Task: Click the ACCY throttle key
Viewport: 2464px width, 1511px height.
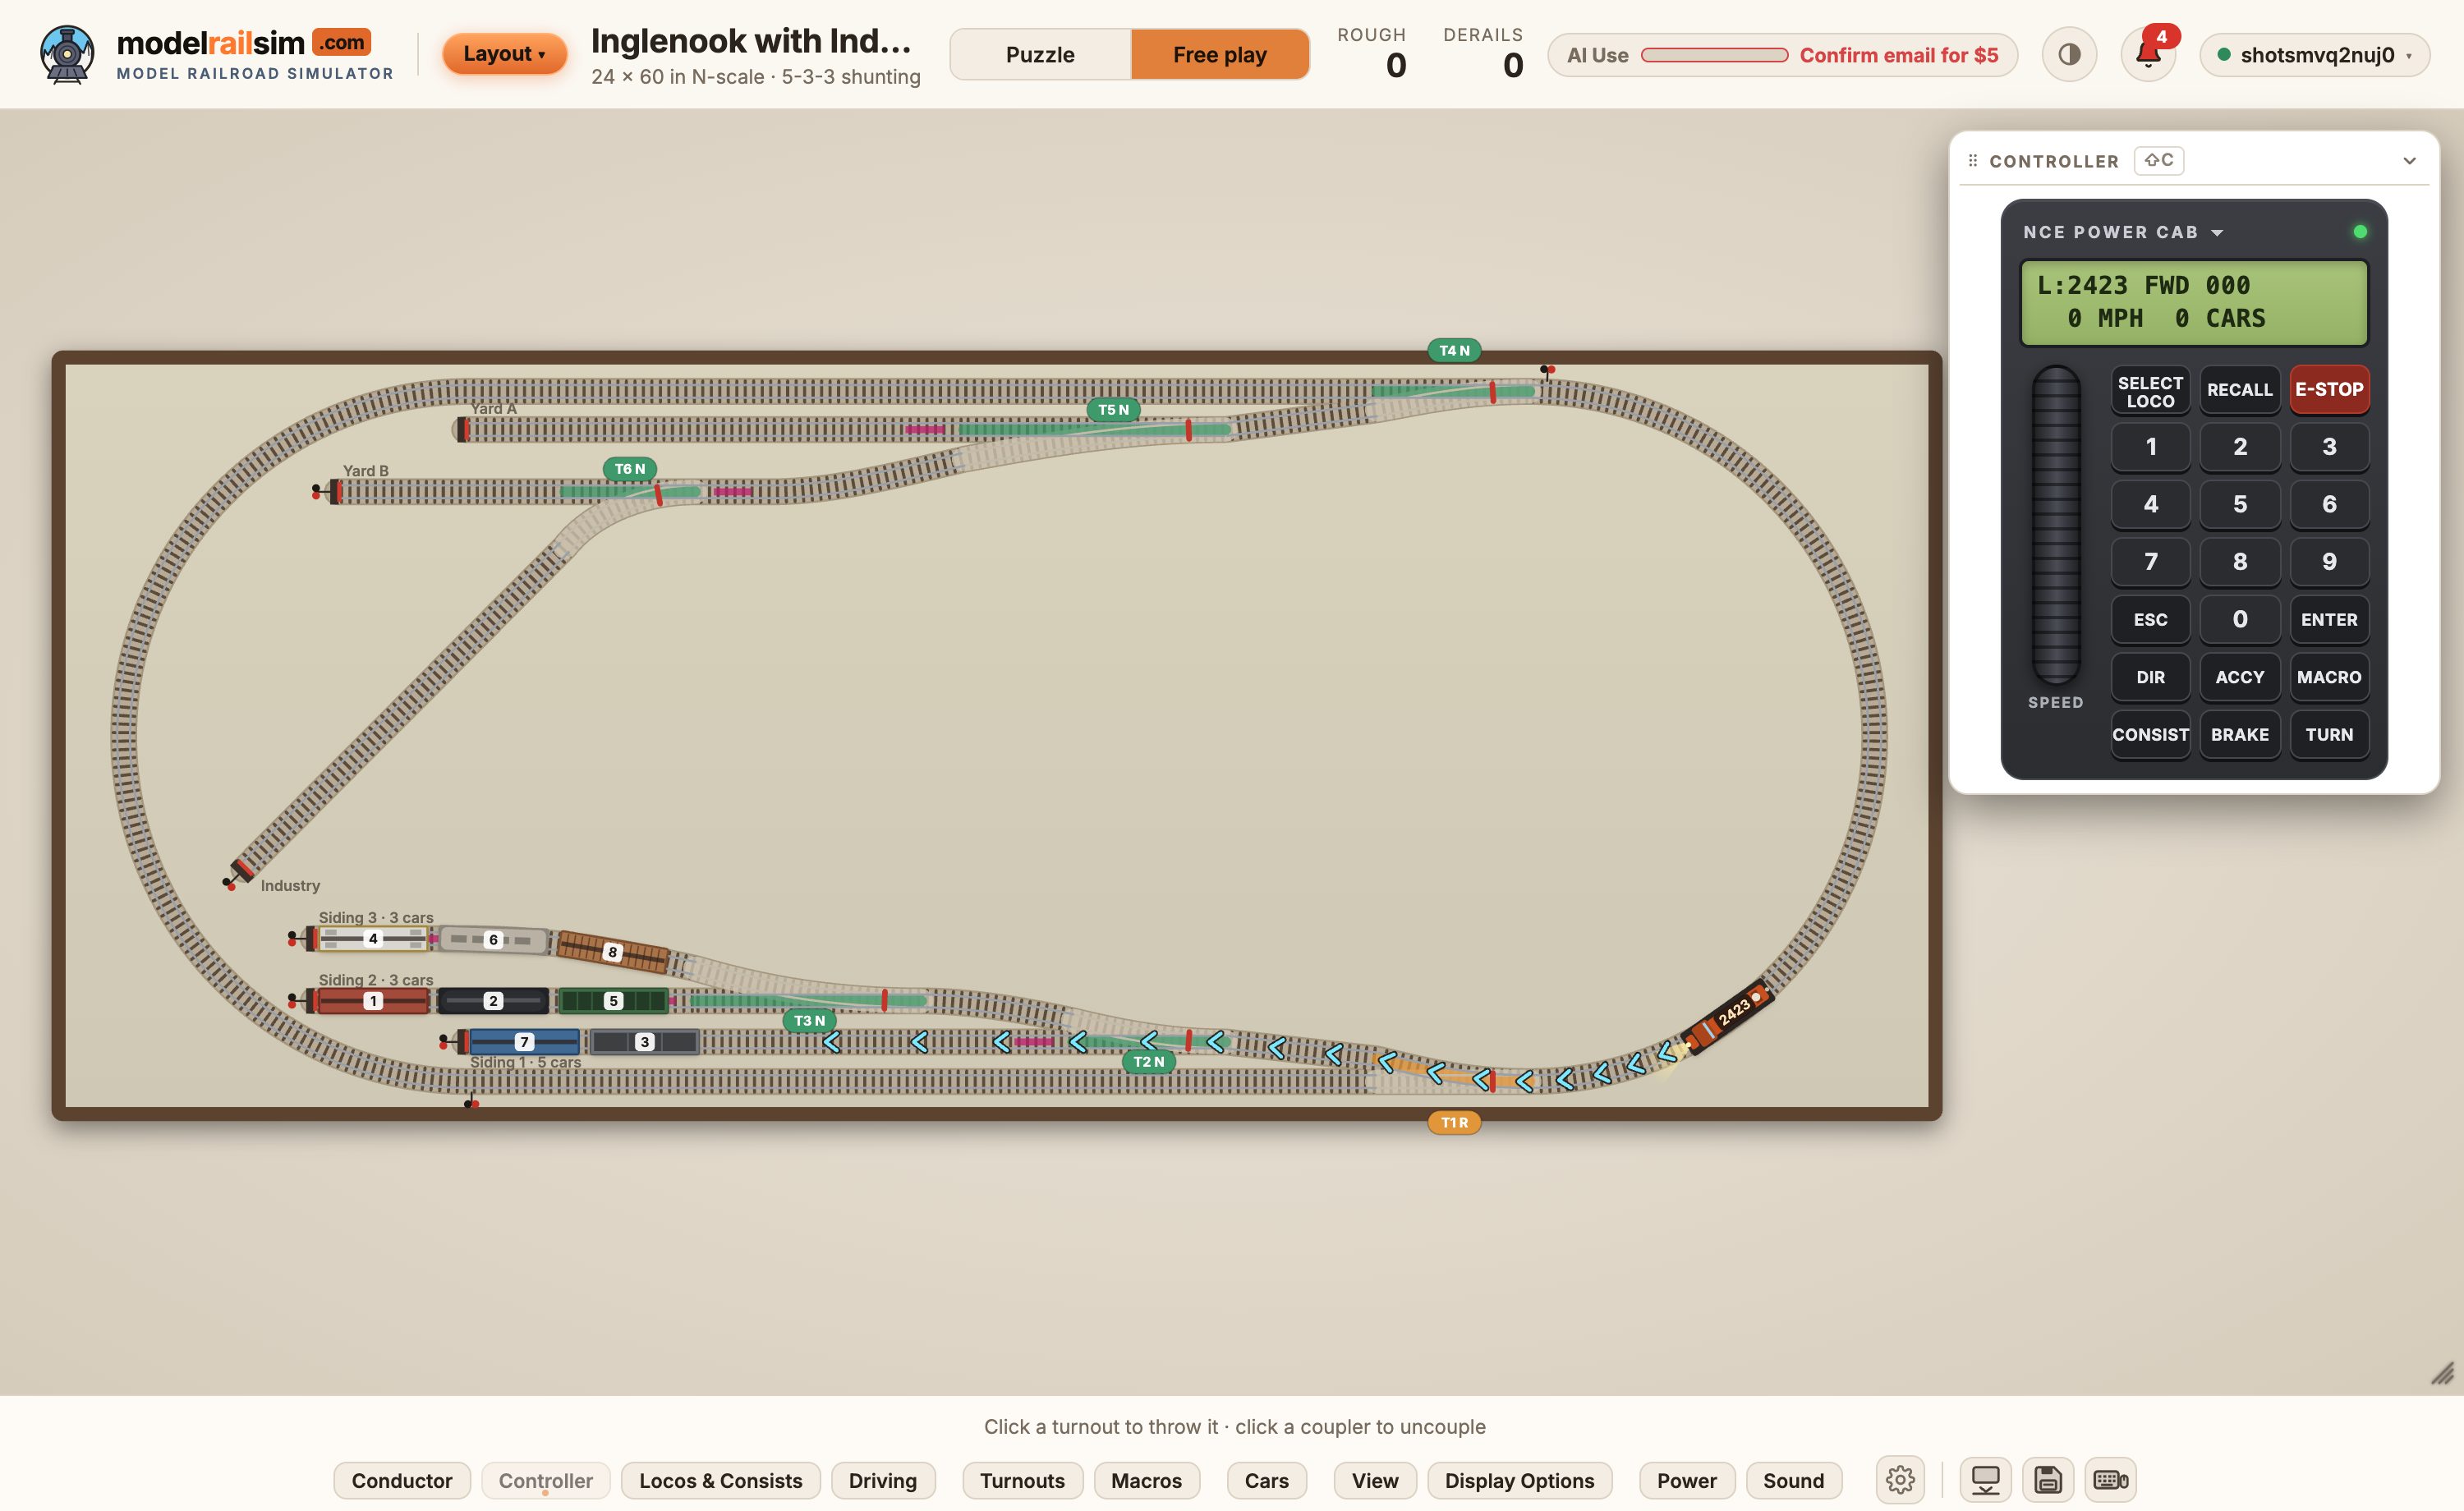Action: pos(2239,677)
